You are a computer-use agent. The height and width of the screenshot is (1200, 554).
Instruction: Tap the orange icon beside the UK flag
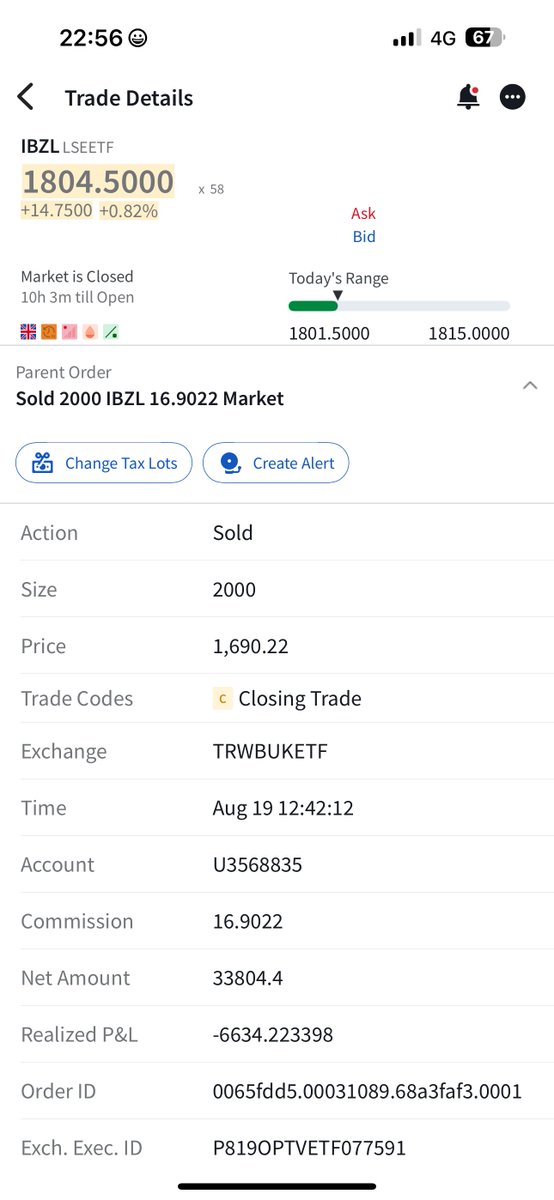click(x=49, y=331)
